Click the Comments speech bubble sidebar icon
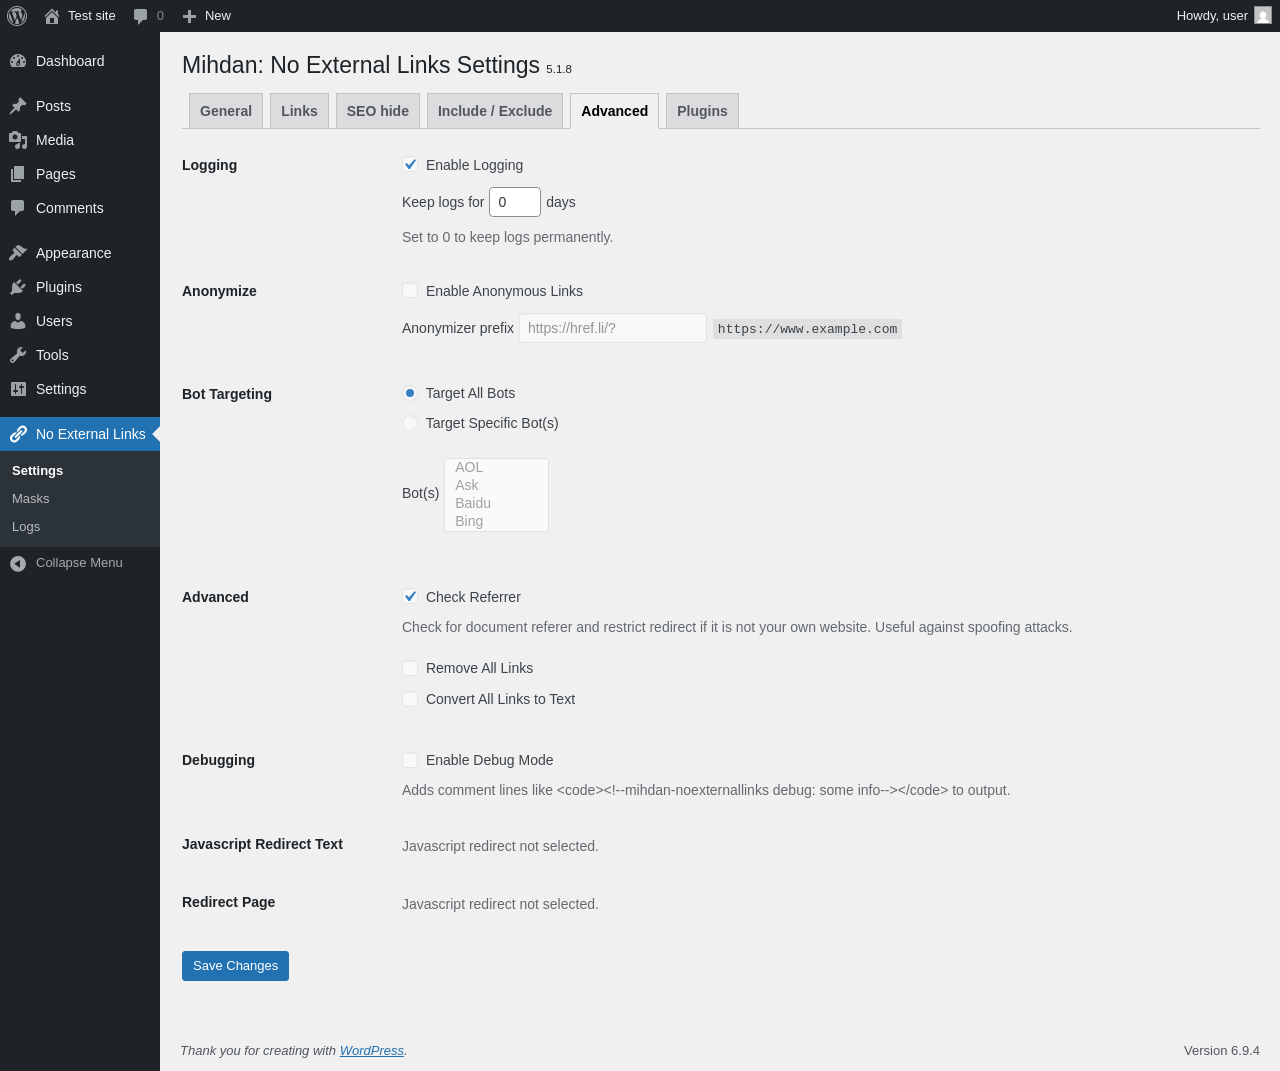Screen dimensions: 1280x1071 pyautogui.click(x=18, y=208)
